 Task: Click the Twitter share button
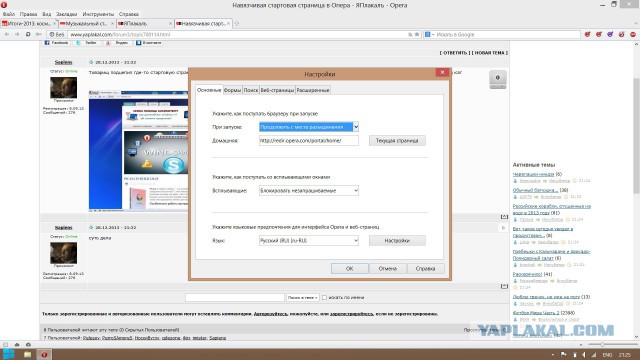[87, 42]
